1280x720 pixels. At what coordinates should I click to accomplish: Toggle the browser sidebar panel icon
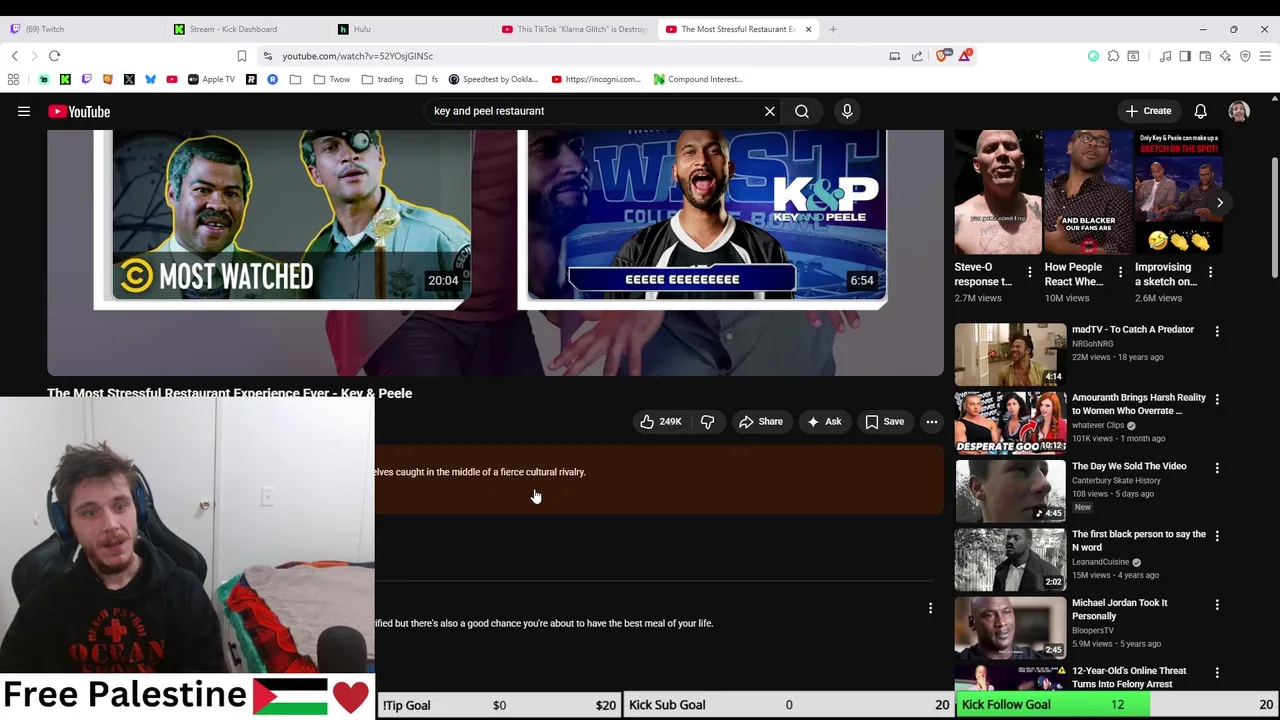(x=1185, y=56)
